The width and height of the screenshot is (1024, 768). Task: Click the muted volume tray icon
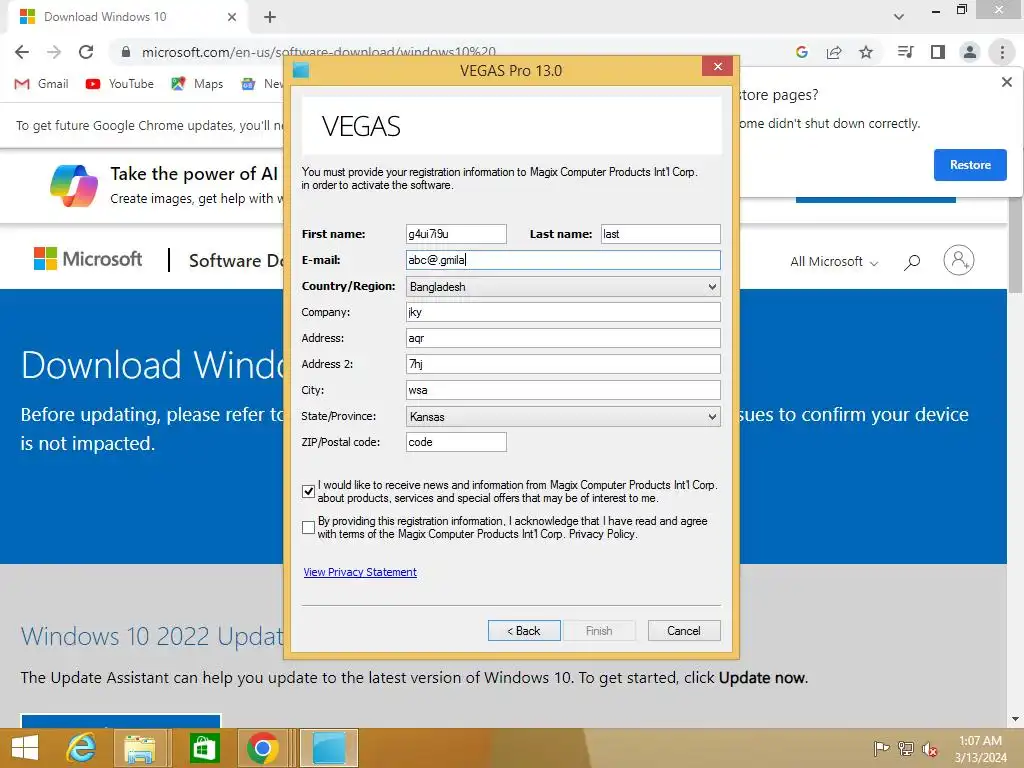(930, 749)
